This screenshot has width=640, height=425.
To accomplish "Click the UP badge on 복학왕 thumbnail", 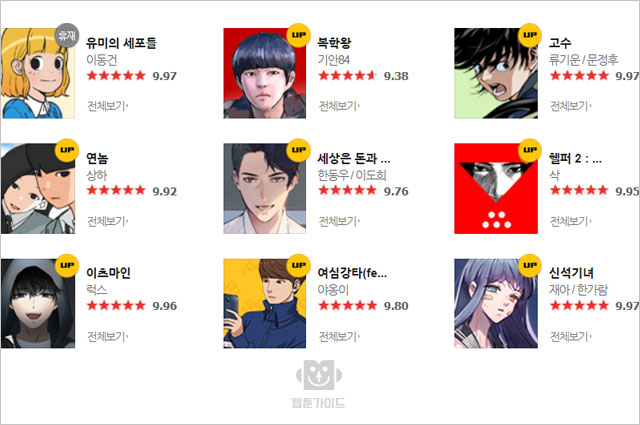I will pyautogui.click(x=298, y=35).
